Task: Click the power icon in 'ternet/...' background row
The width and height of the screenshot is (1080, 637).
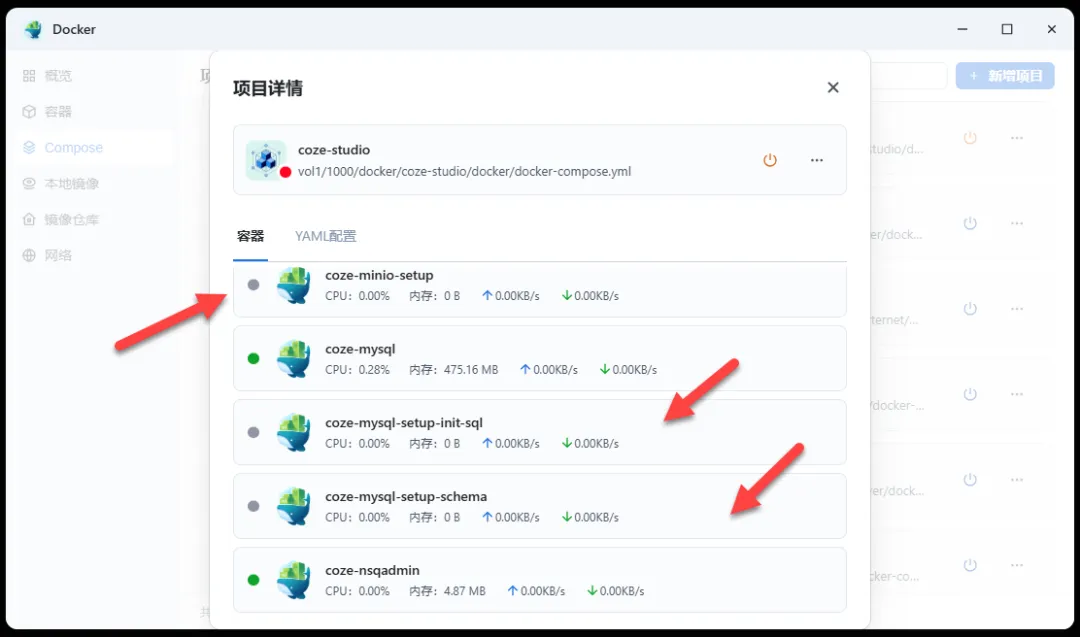Action: (970, 309)
